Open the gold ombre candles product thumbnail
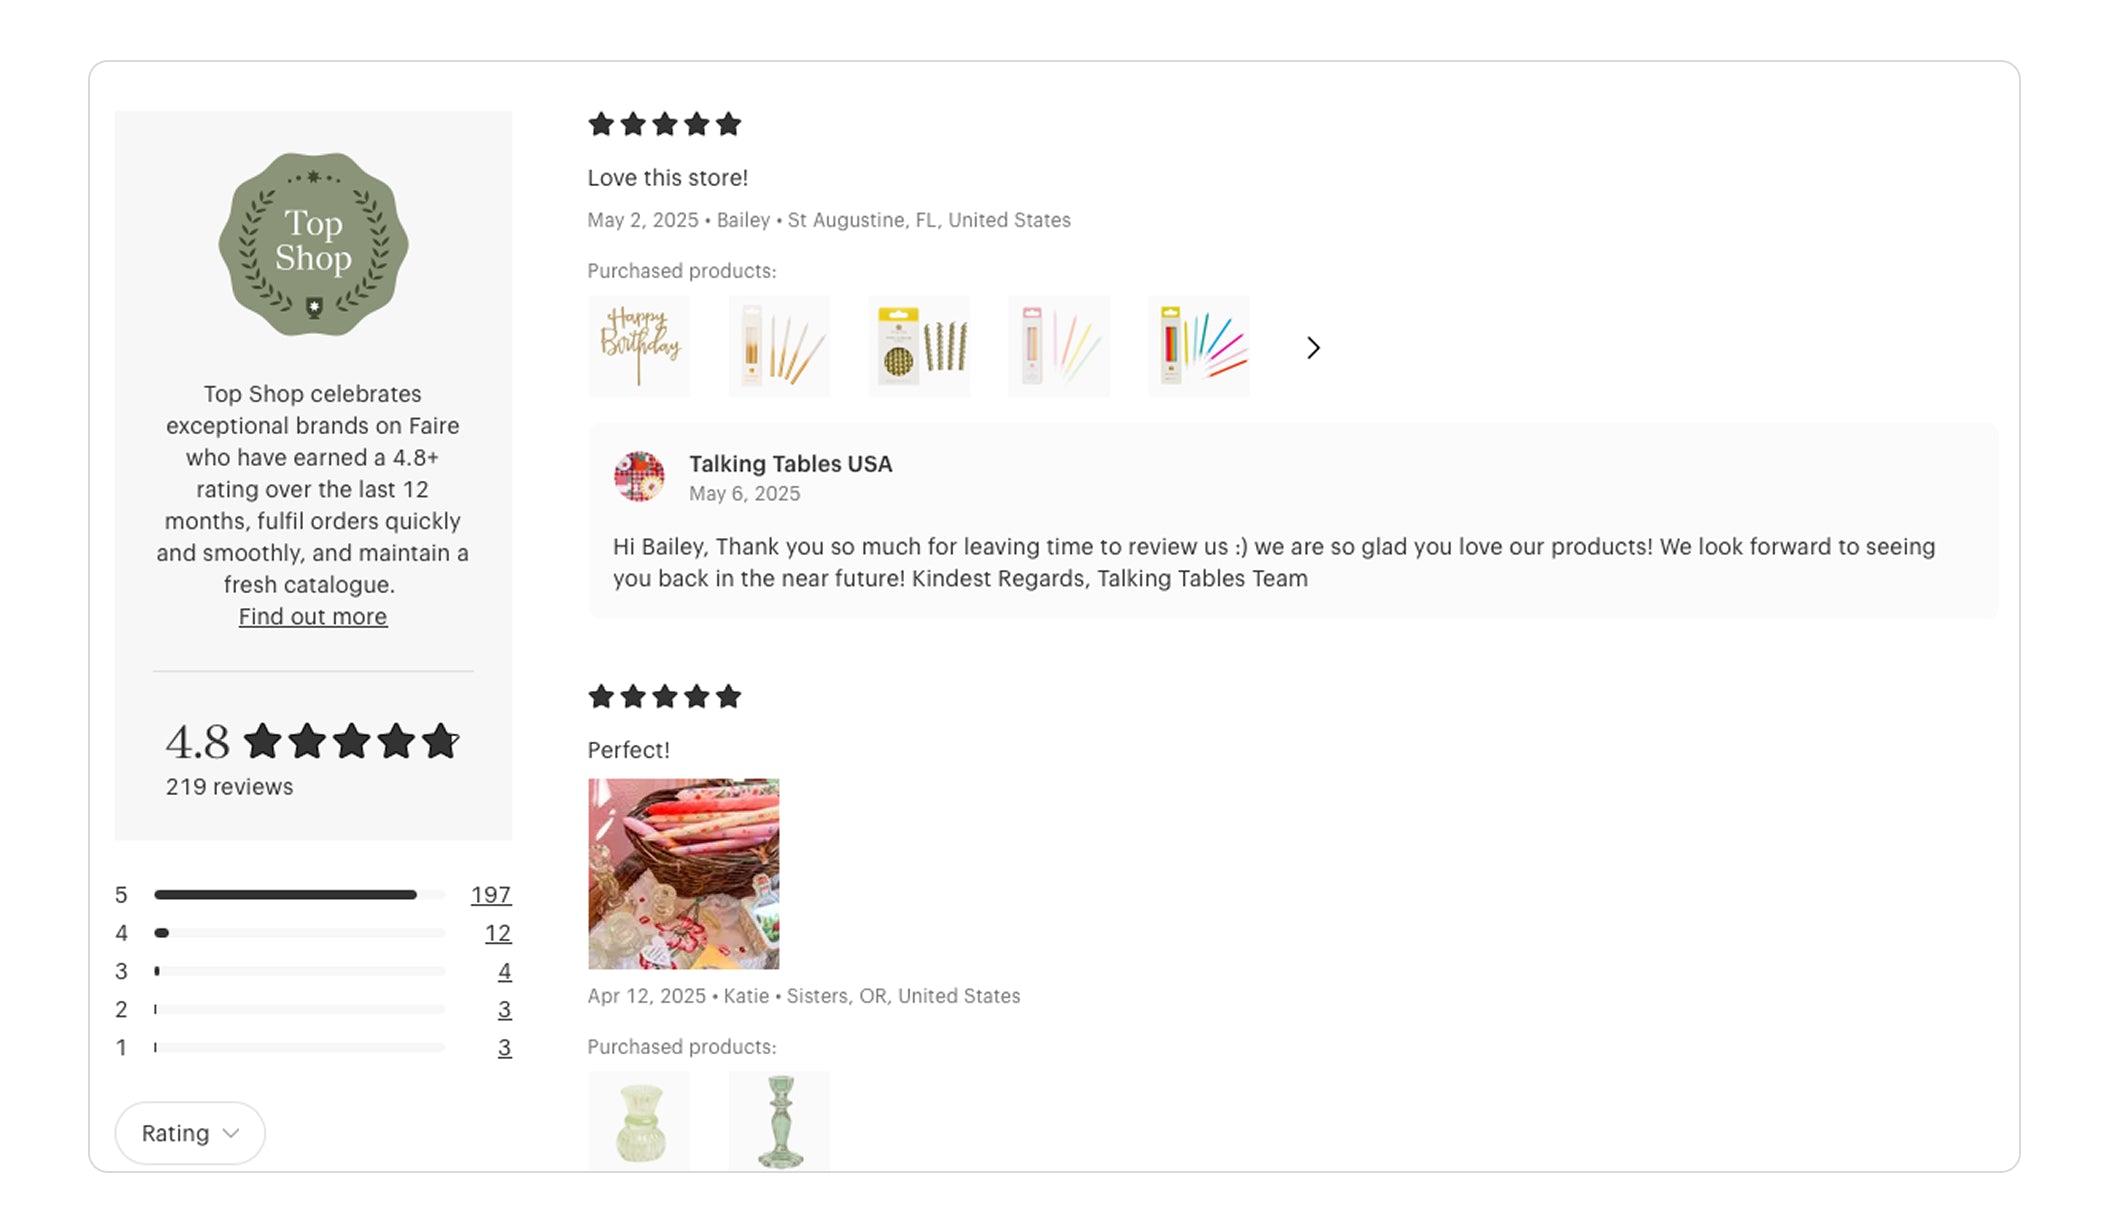Screen dimensions: 2110x1232 [779, 346]
